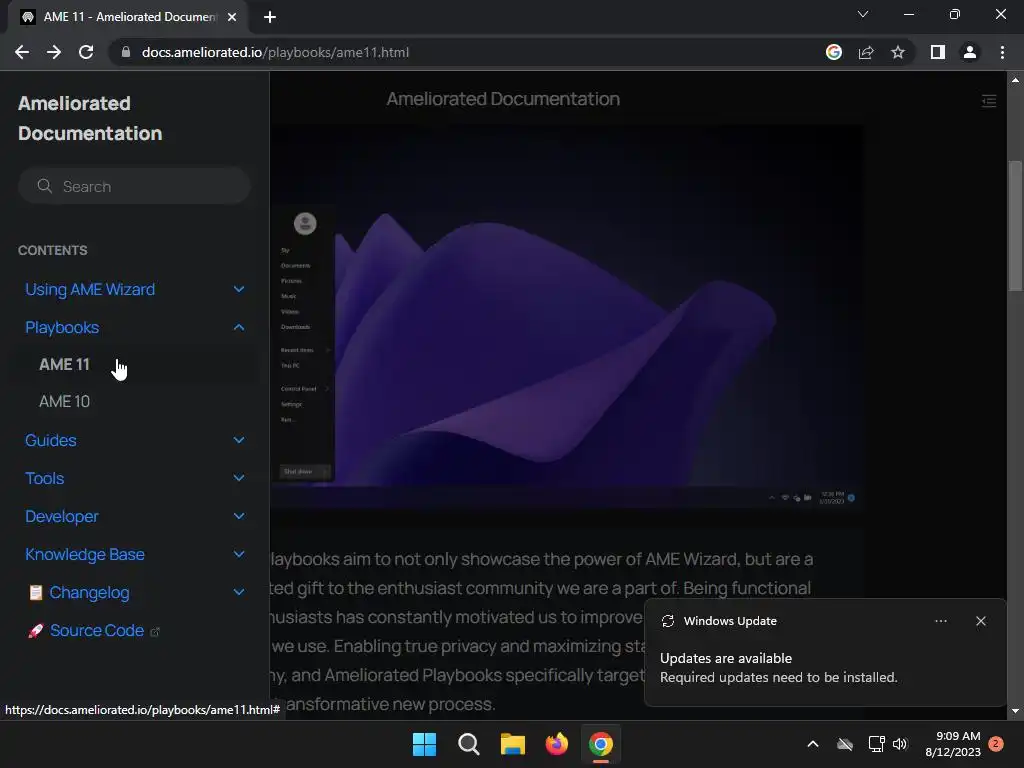Click the scrollbar down arrow
This screenshot has height=768, width=1024.
[x=1015, y=711]
